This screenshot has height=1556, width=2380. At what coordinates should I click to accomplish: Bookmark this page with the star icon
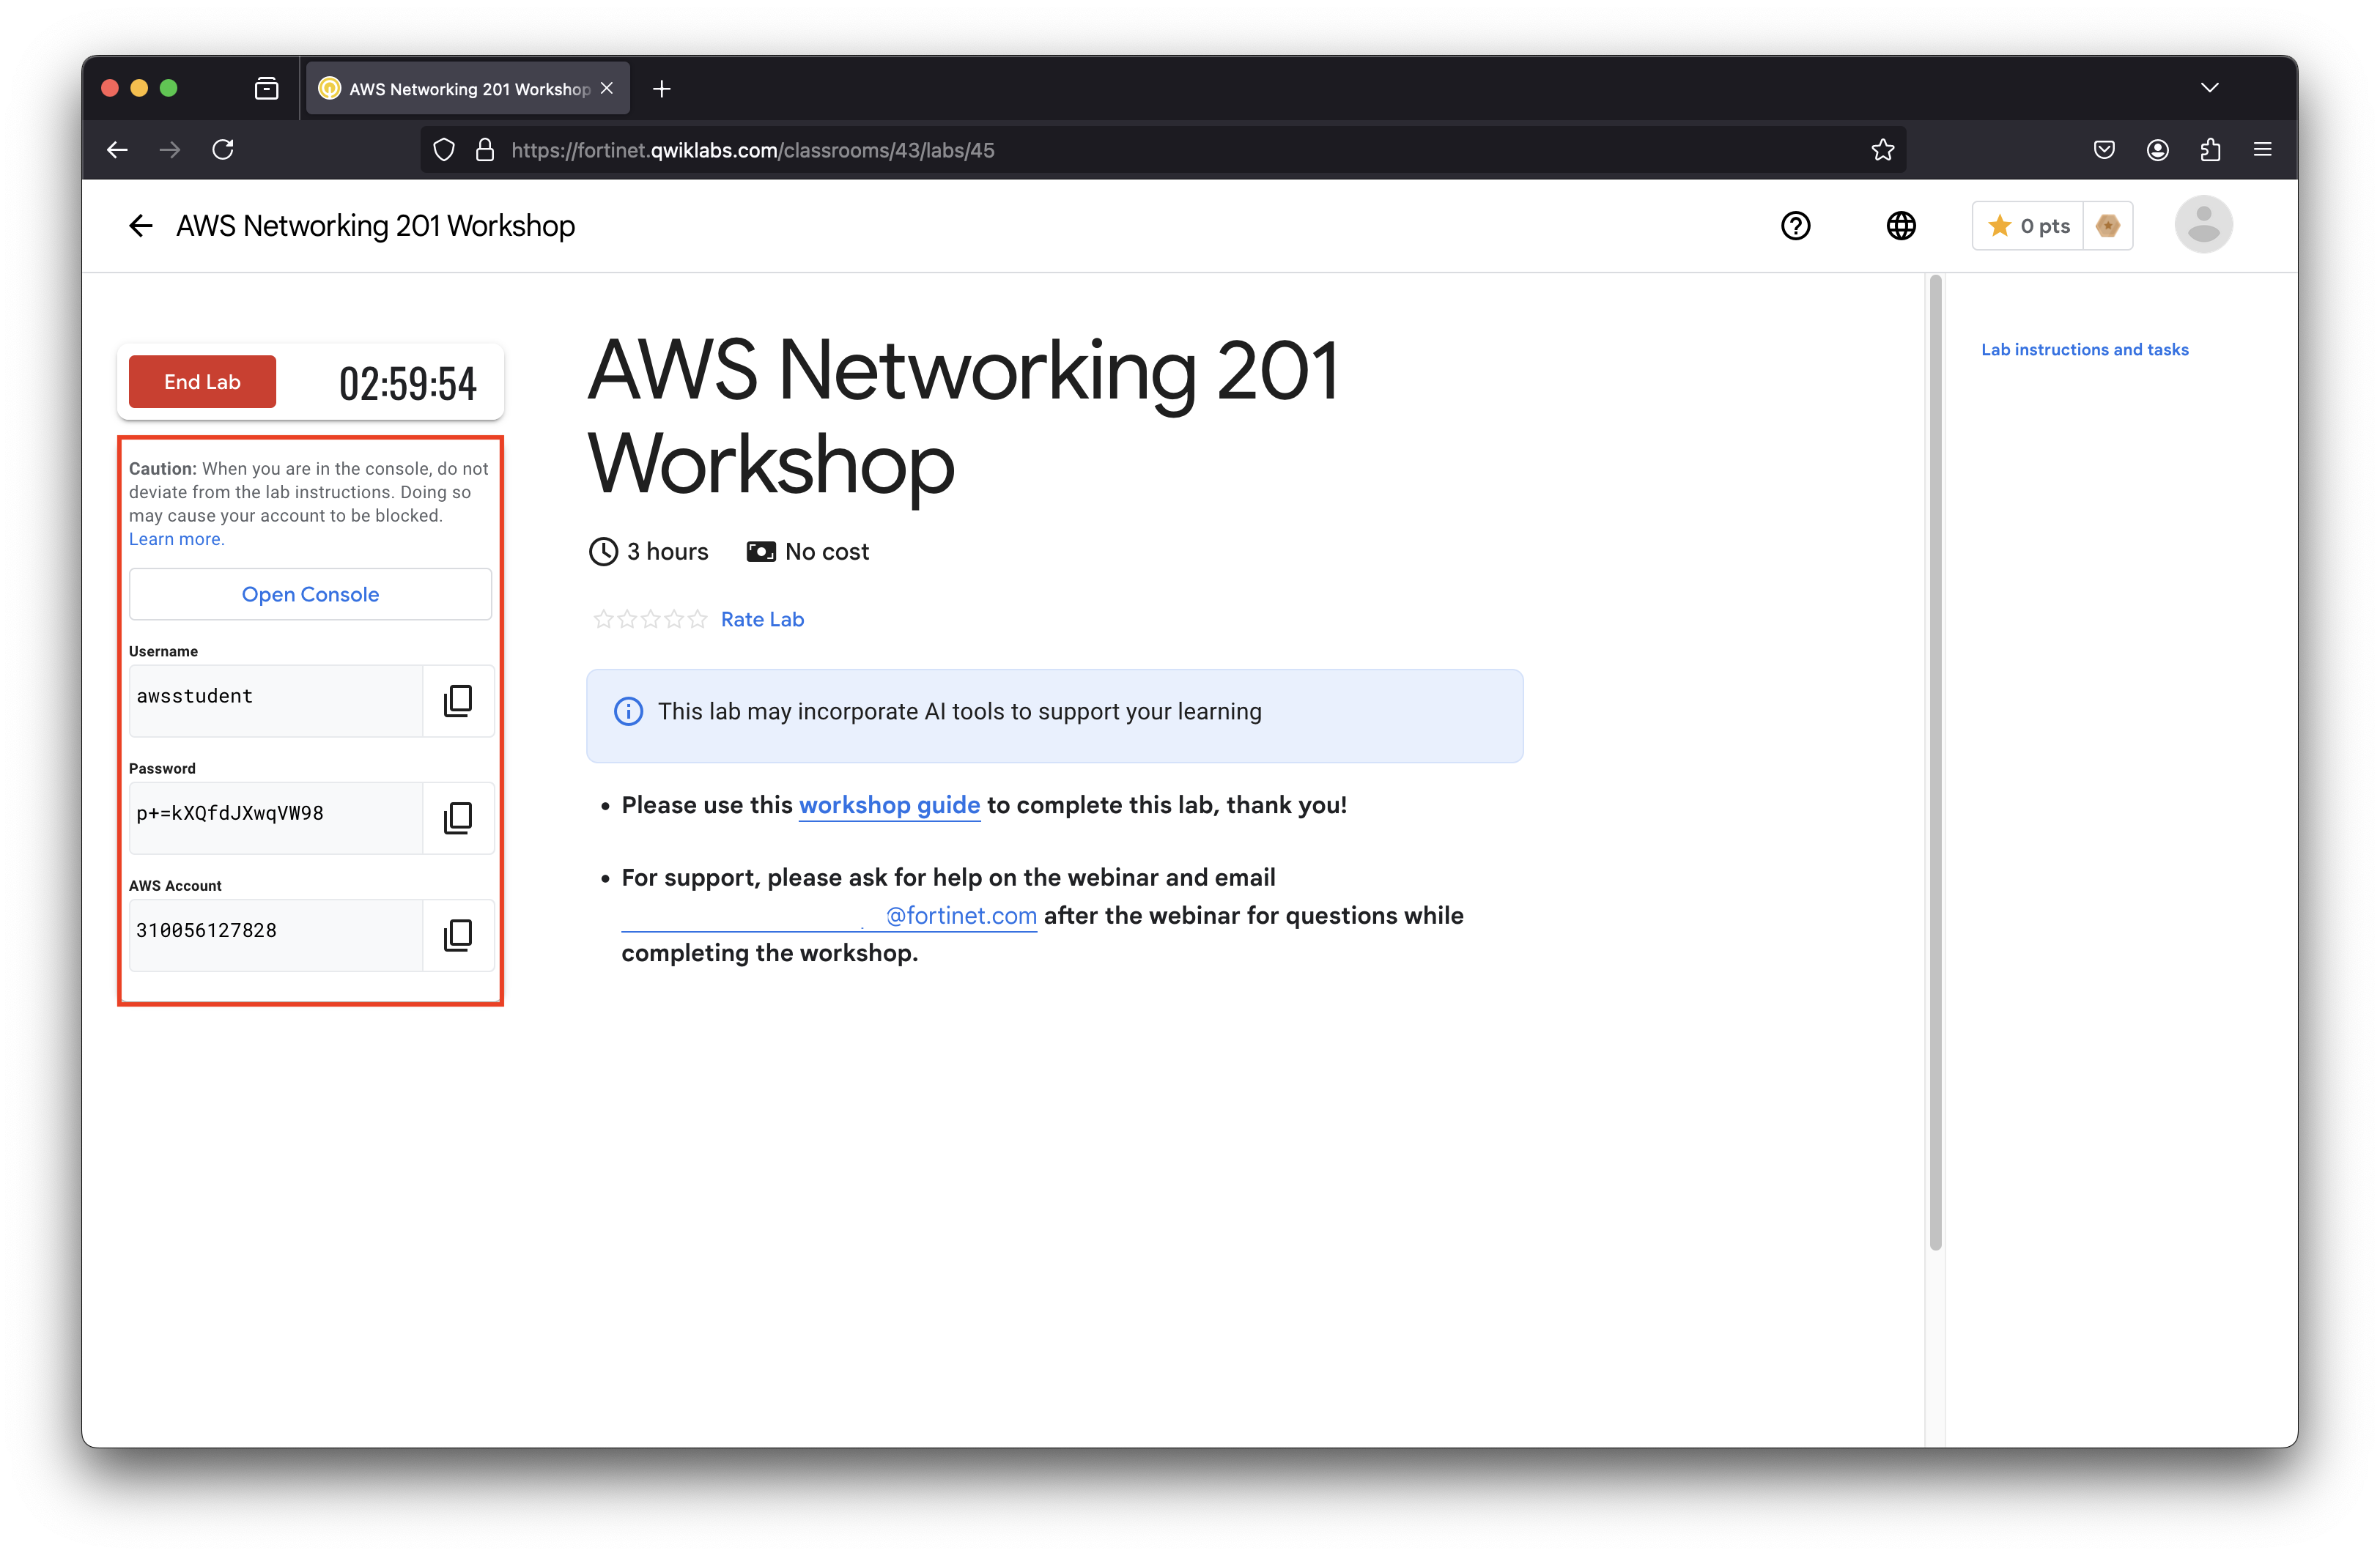[x=1883, y=150]
